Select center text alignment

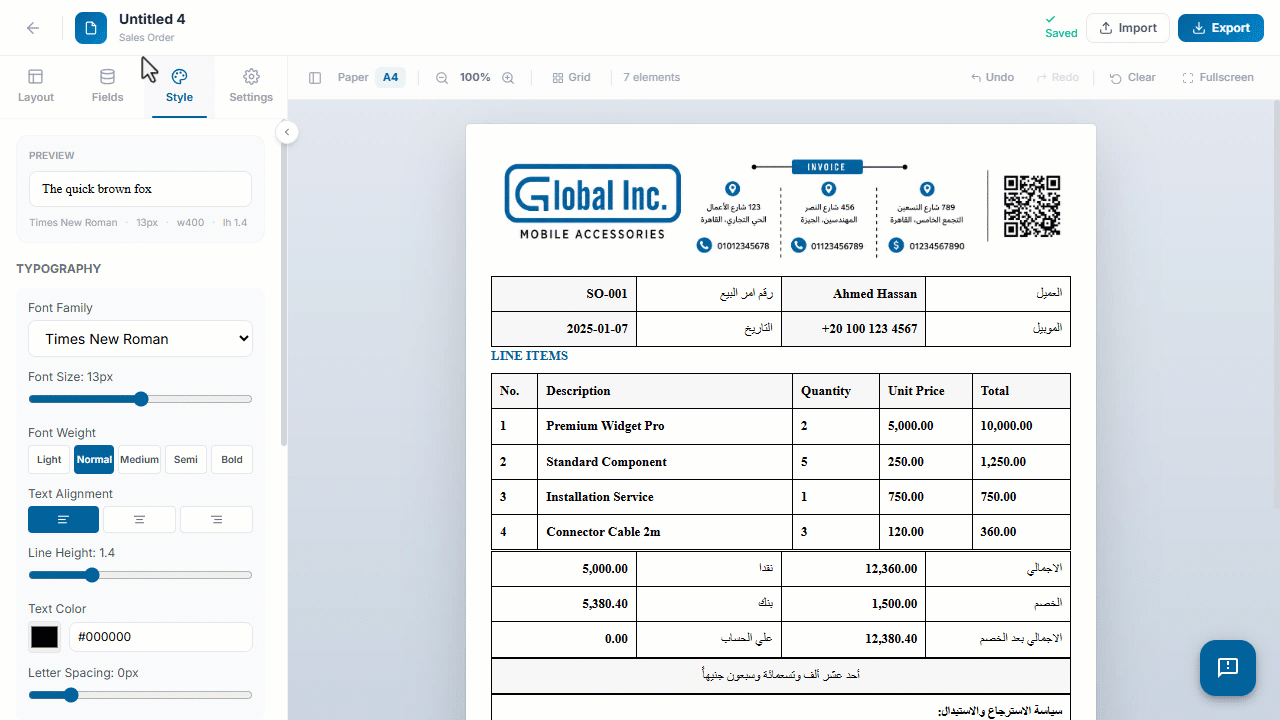coord(140,520)
